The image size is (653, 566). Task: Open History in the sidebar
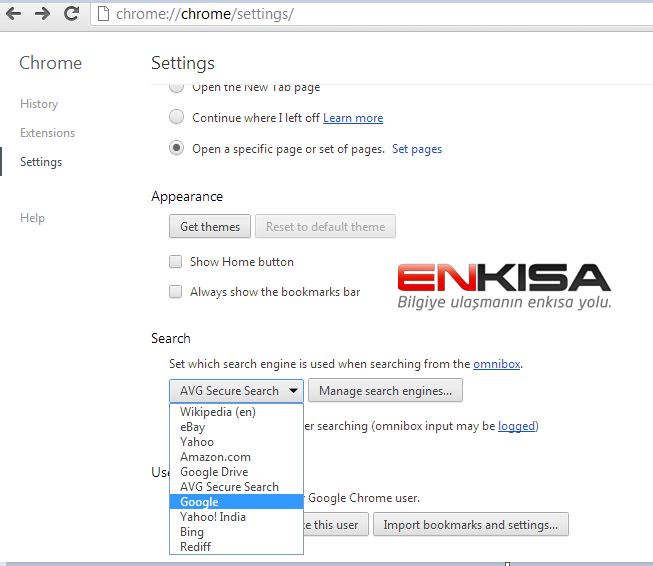[39, 104]
